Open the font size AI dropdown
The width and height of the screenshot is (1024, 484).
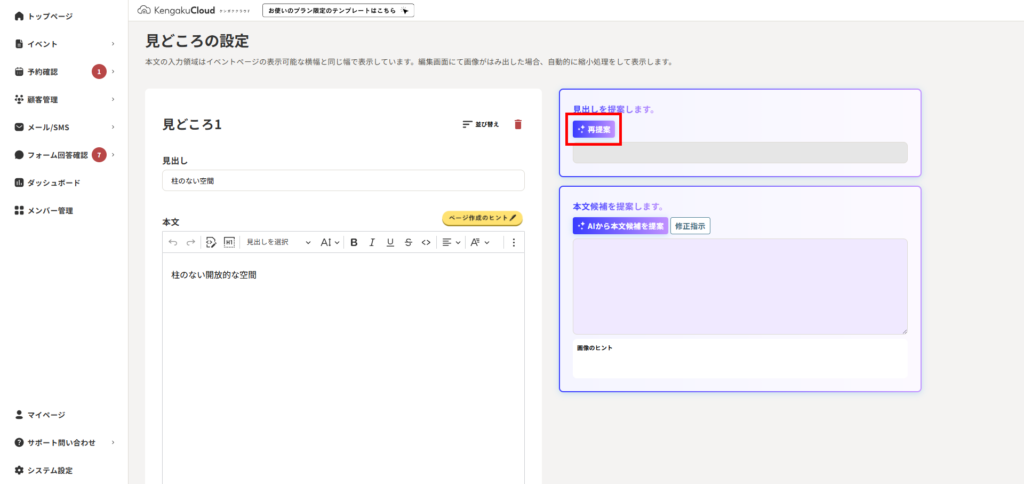coord(330,242)
